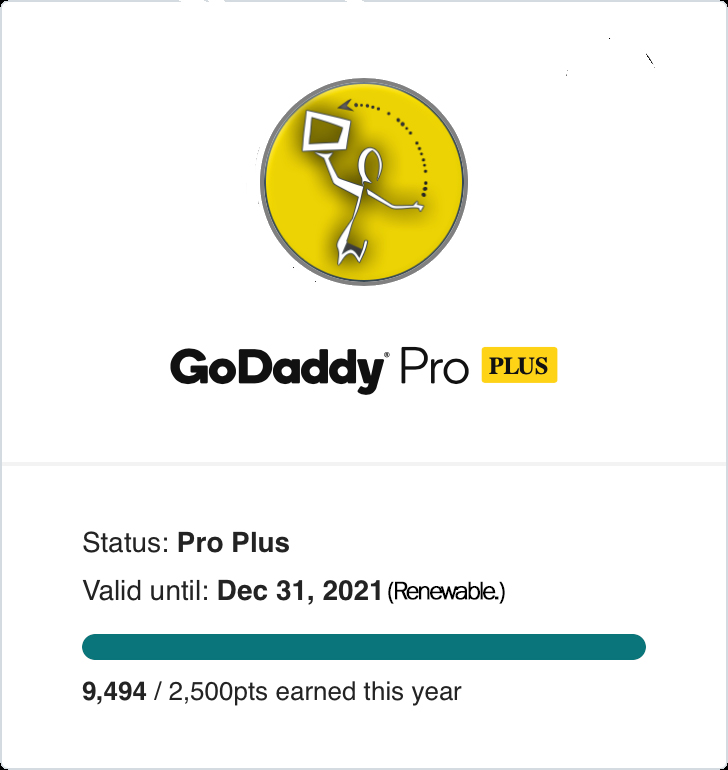Click the '2,500pts' threshold text
728x770 pixels.
(x=218, y=692)
